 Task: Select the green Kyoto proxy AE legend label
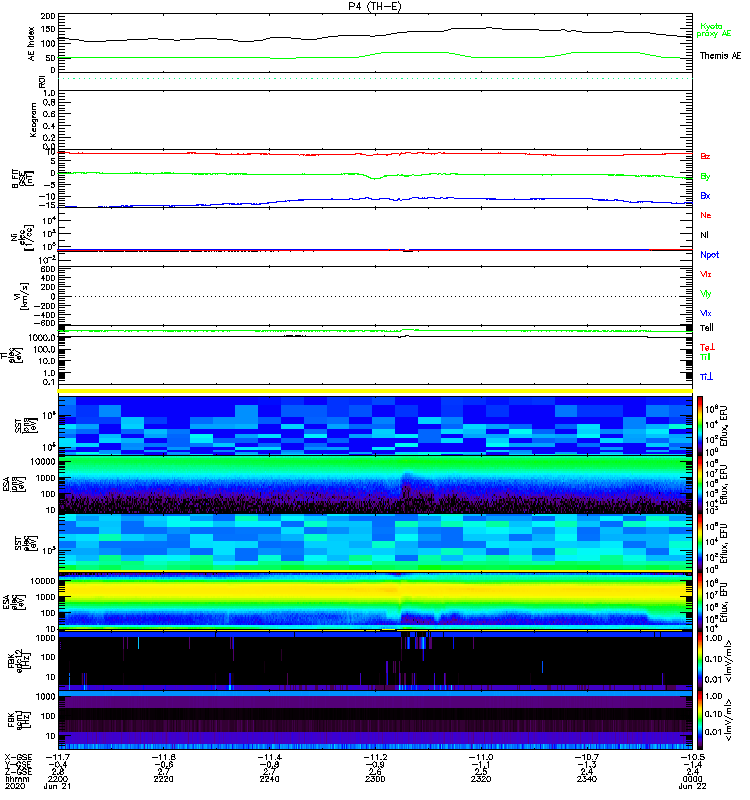click(x=713, y=30)
